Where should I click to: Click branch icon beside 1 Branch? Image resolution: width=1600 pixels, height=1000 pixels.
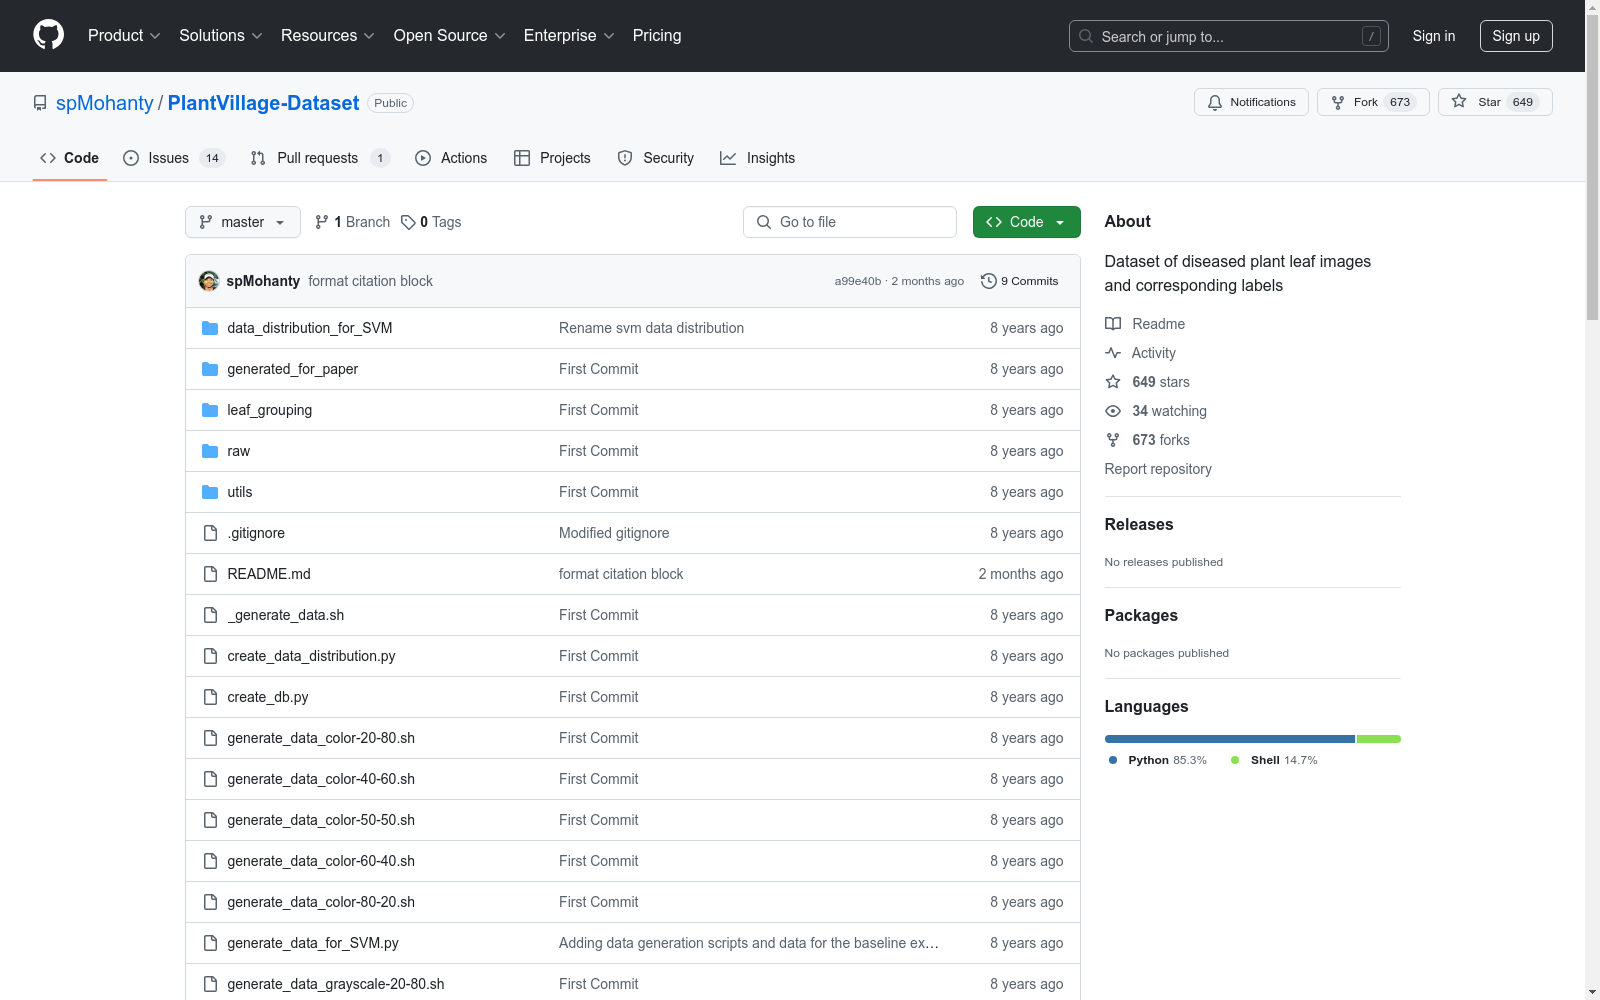(322, 222)
